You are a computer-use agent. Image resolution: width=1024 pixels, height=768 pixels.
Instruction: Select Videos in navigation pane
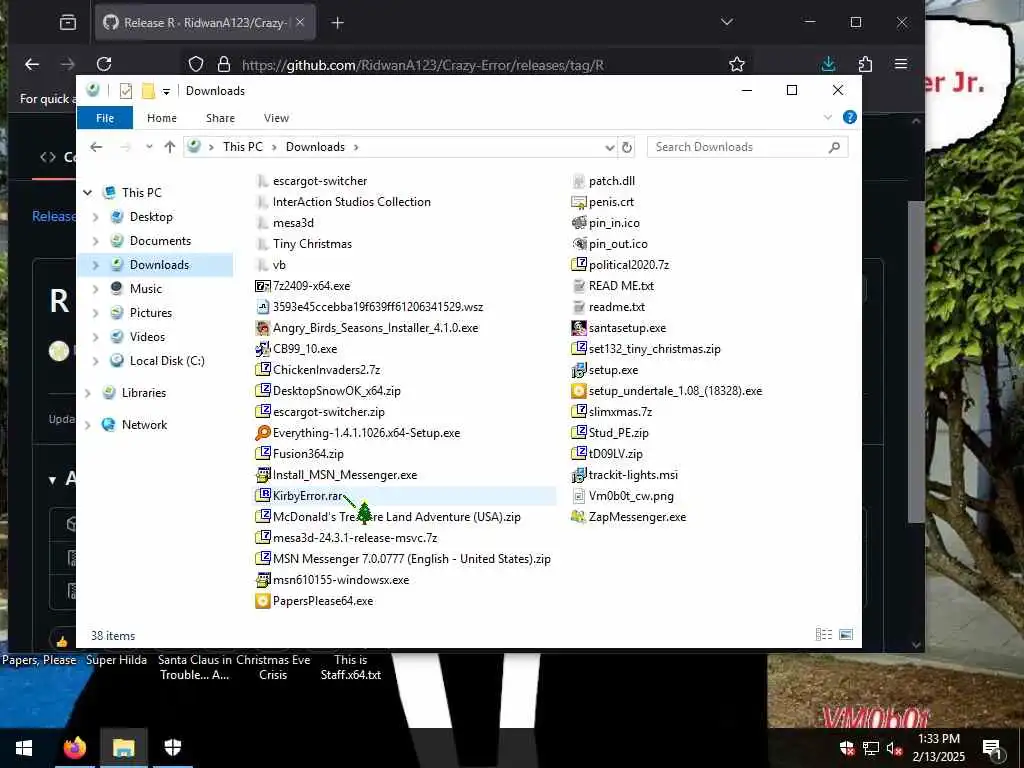[x=147, y=337]
